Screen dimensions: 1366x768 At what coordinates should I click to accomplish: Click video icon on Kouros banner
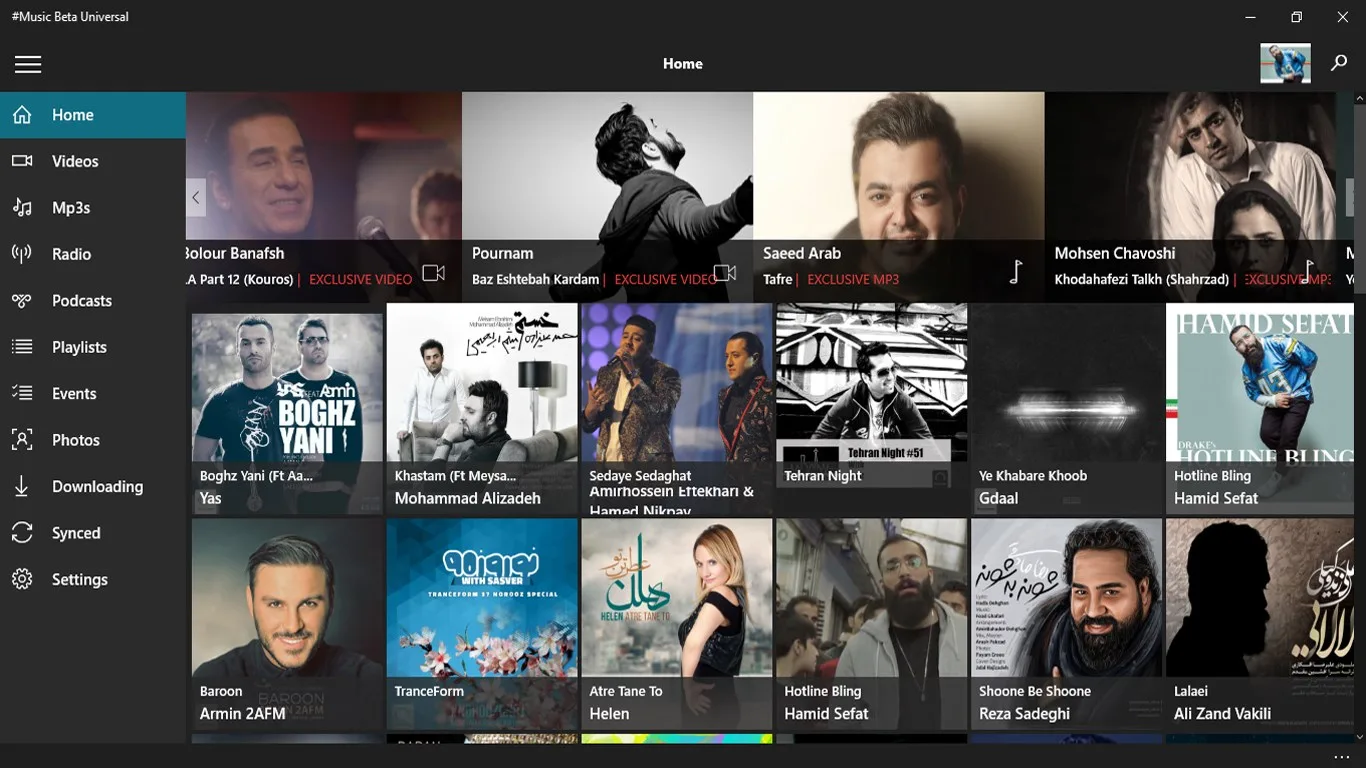(433, 273)
